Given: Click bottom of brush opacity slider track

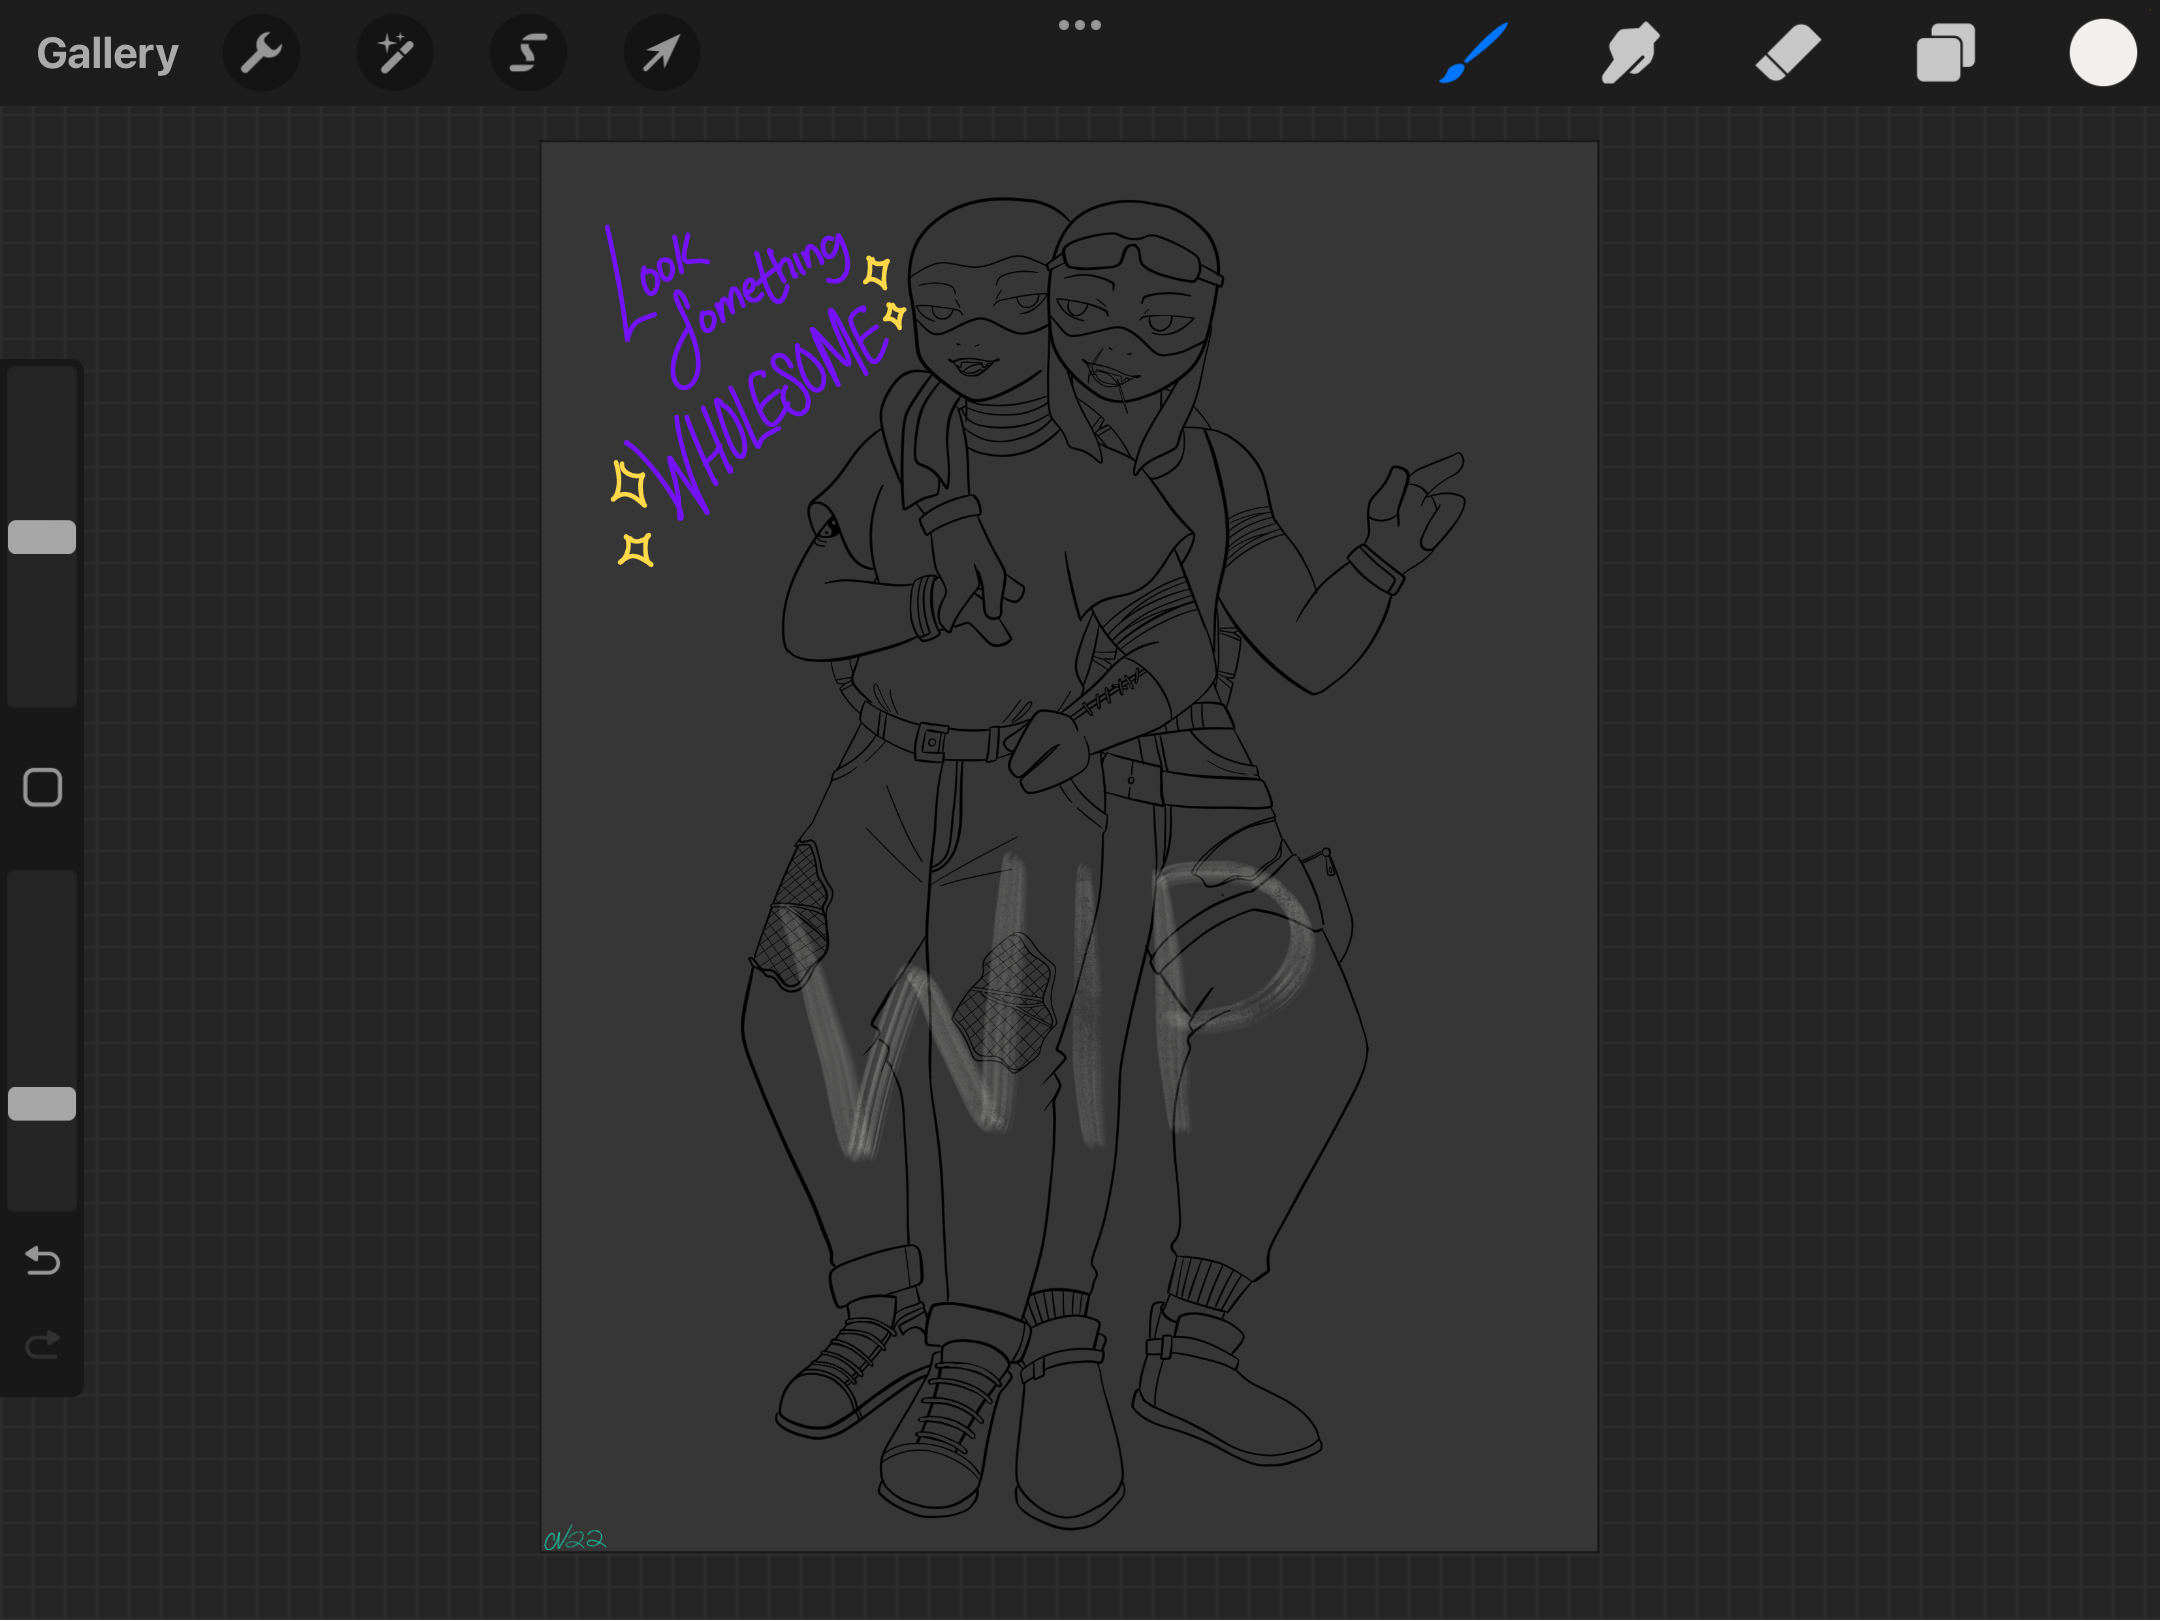Looking at the screenshot, I should click(x=42, y=1195).
